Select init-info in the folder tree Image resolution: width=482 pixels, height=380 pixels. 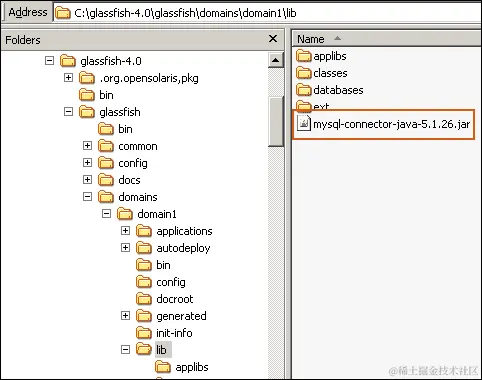pos(174,333)
